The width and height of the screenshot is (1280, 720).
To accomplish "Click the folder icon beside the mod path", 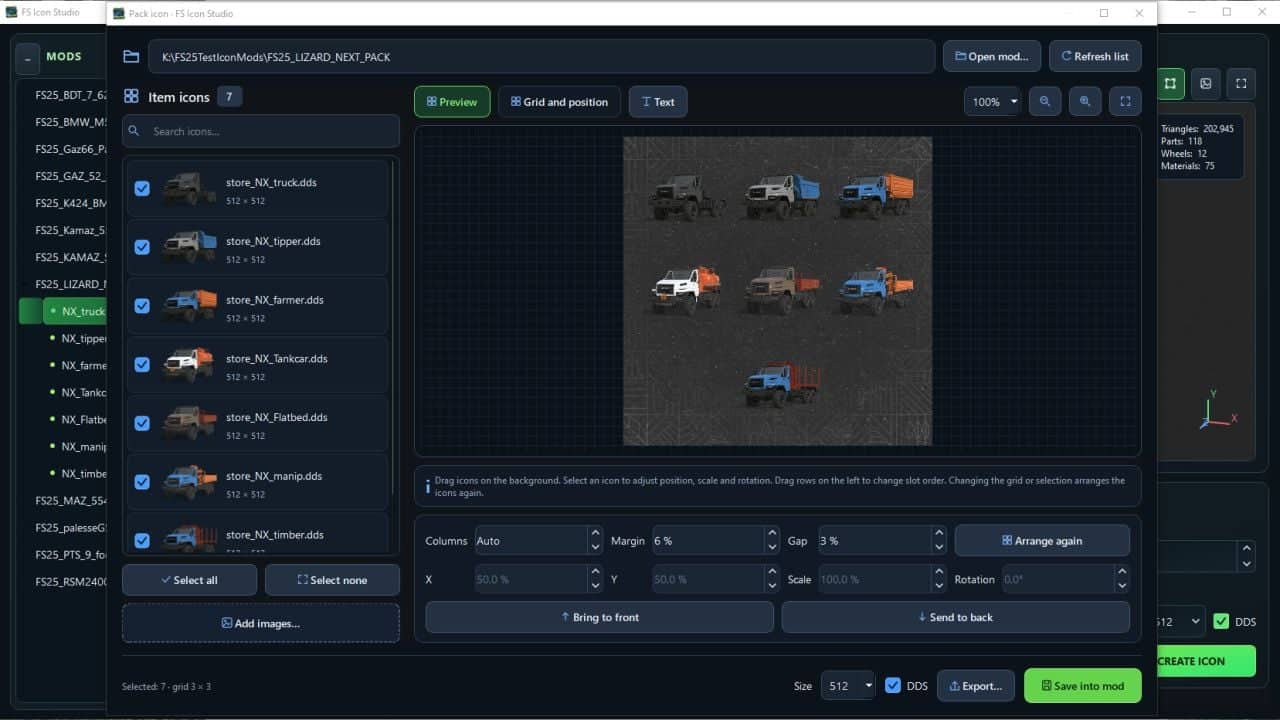I will (131, 57).
